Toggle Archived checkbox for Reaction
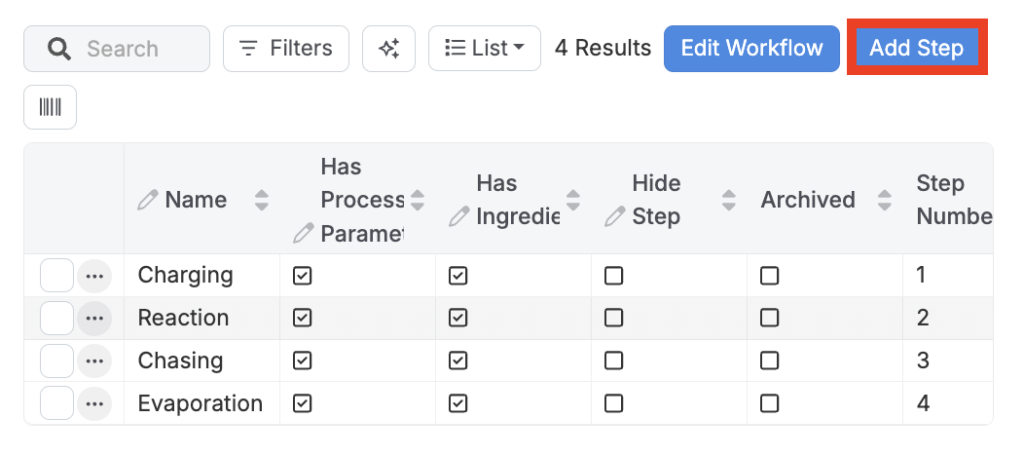The width and height of the screenshot is (1024, 456). [x=769, y=319]
